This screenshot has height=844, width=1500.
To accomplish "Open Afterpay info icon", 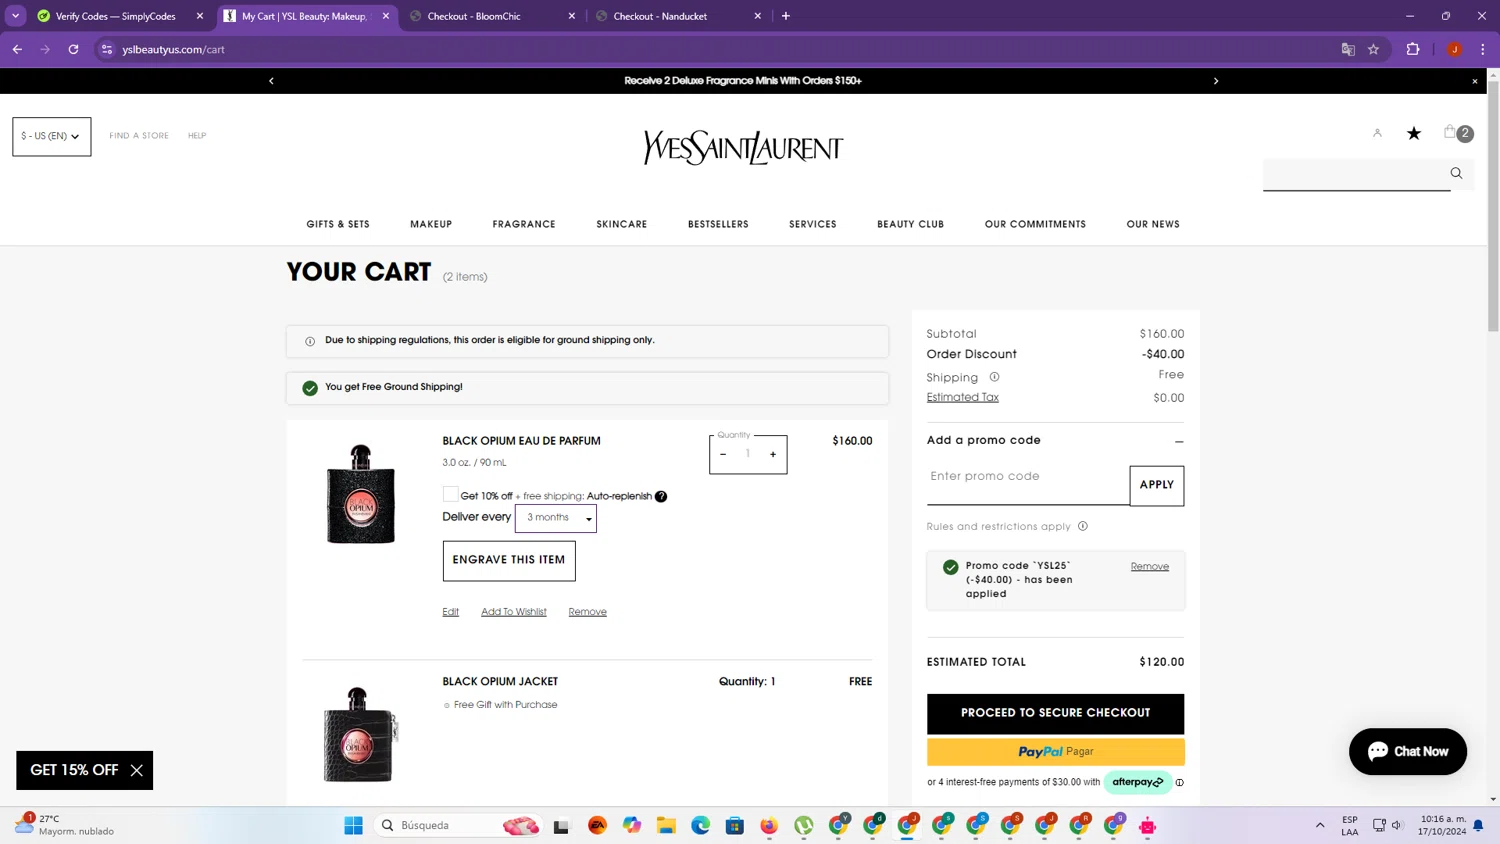I will point(1180,782).
